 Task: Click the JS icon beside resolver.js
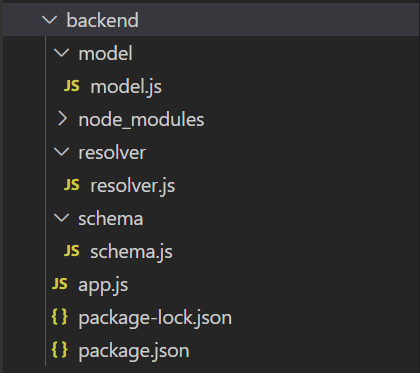pos(72,185)
